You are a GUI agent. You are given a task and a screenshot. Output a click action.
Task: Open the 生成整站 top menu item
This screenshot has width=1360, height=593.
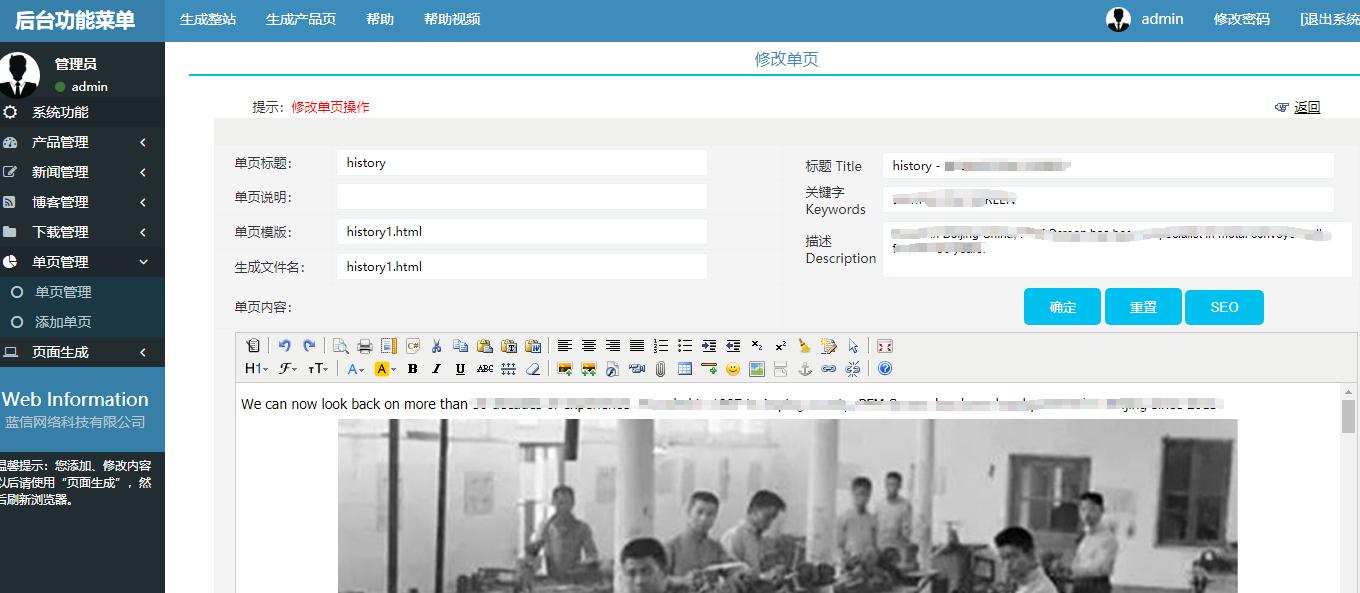[208, 19]
